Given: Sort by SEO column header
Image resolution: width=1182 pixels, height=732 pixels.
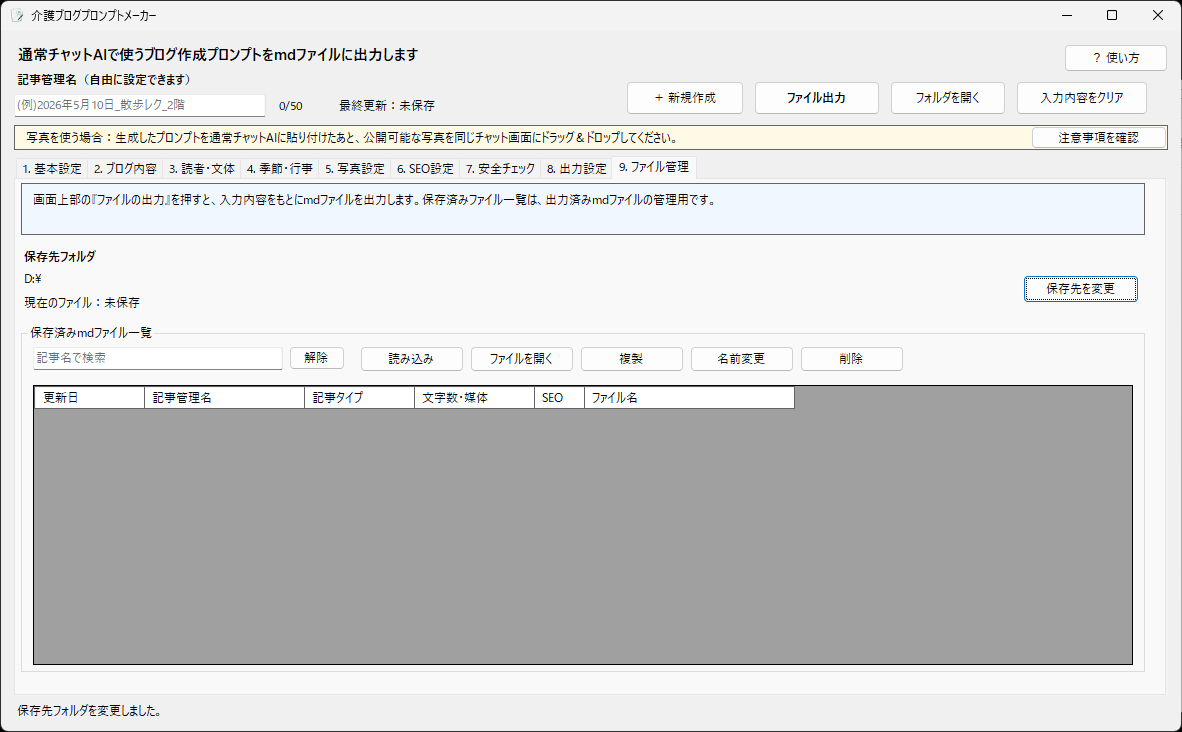Looking at the screenshot, I should (x=559, y=397).
